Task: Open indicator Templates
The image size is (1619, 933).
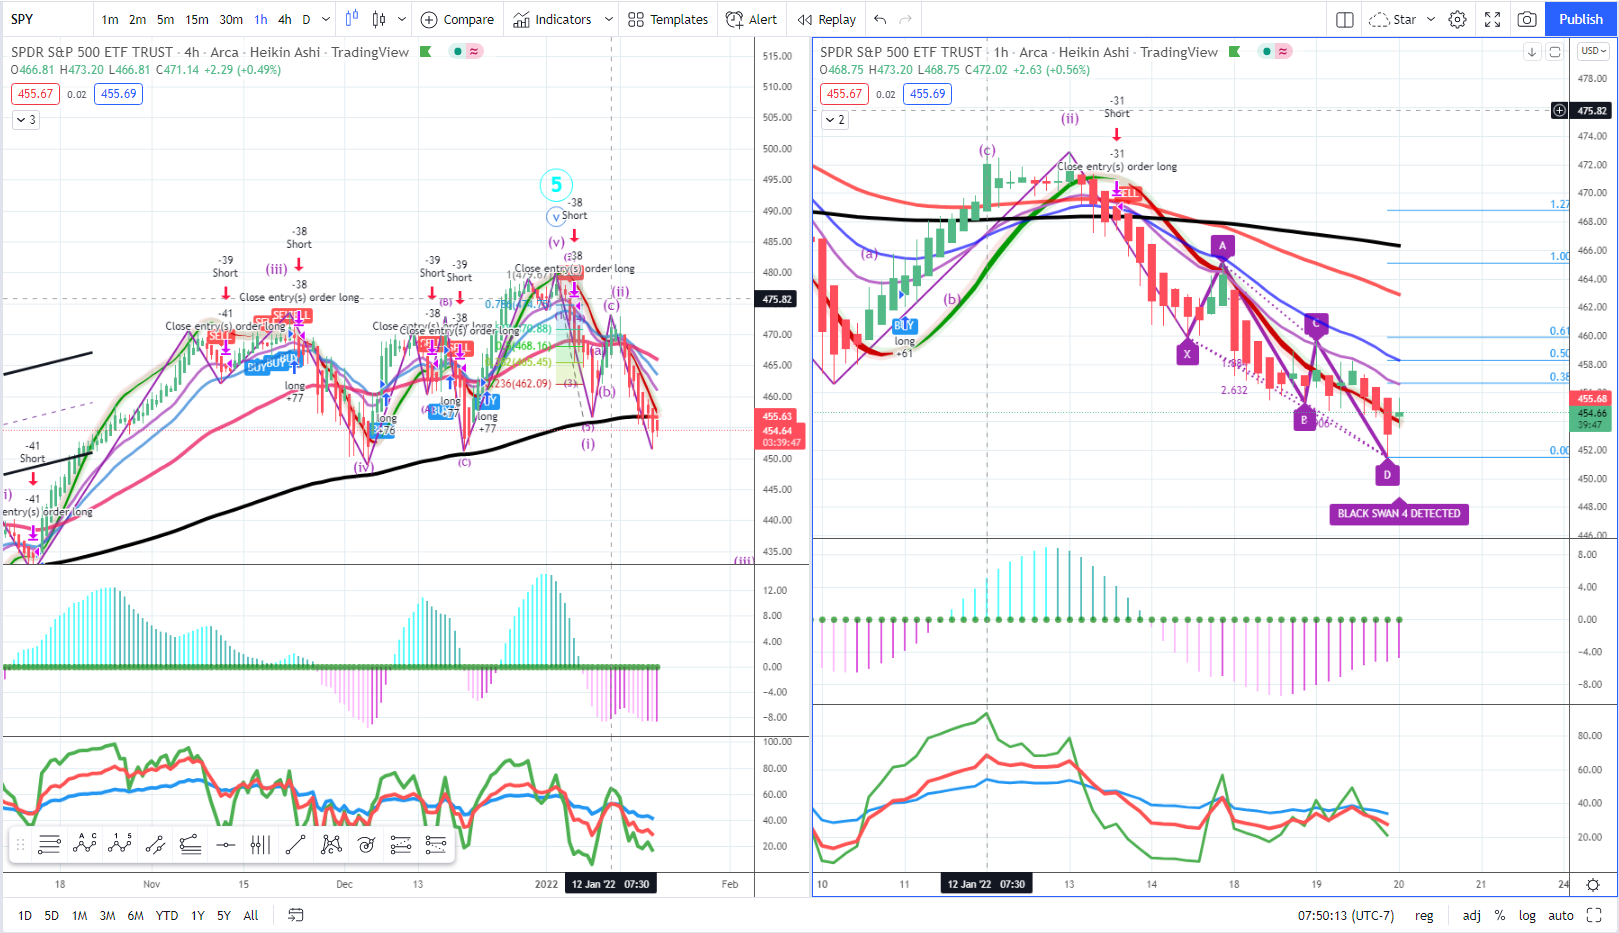Action: (x=668, y=19)
